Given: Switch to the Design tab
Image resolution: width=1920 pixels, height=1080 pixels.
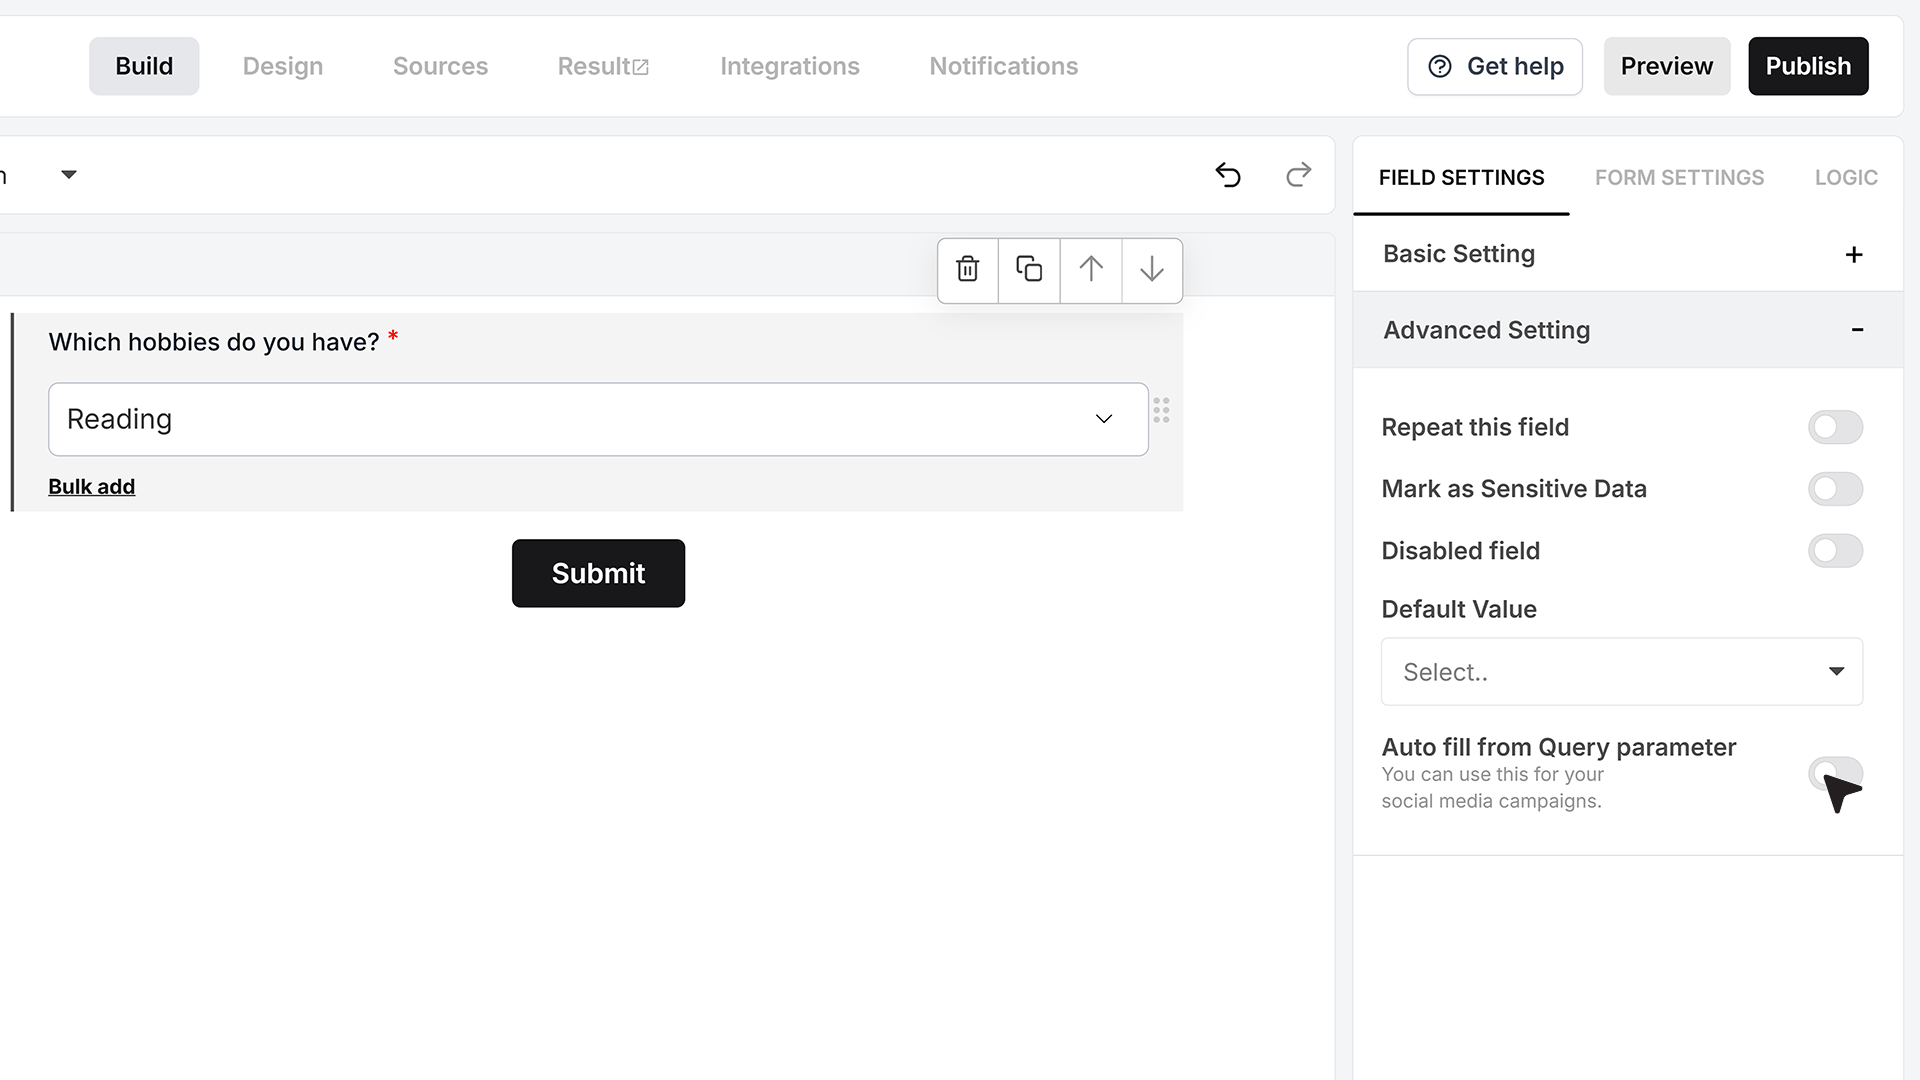Looking at the screenshot, I should click(x=283, y=66).
